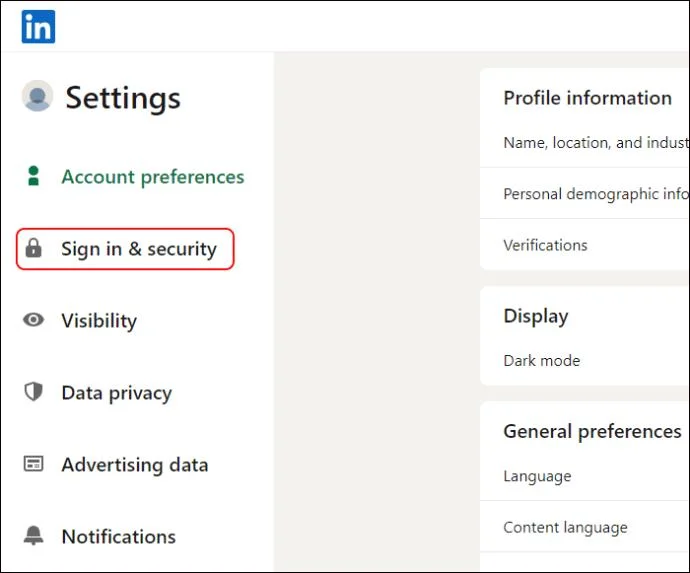Open the Language preference row
The height and width of the screenshot is (573, 690).
coord(585,476)
